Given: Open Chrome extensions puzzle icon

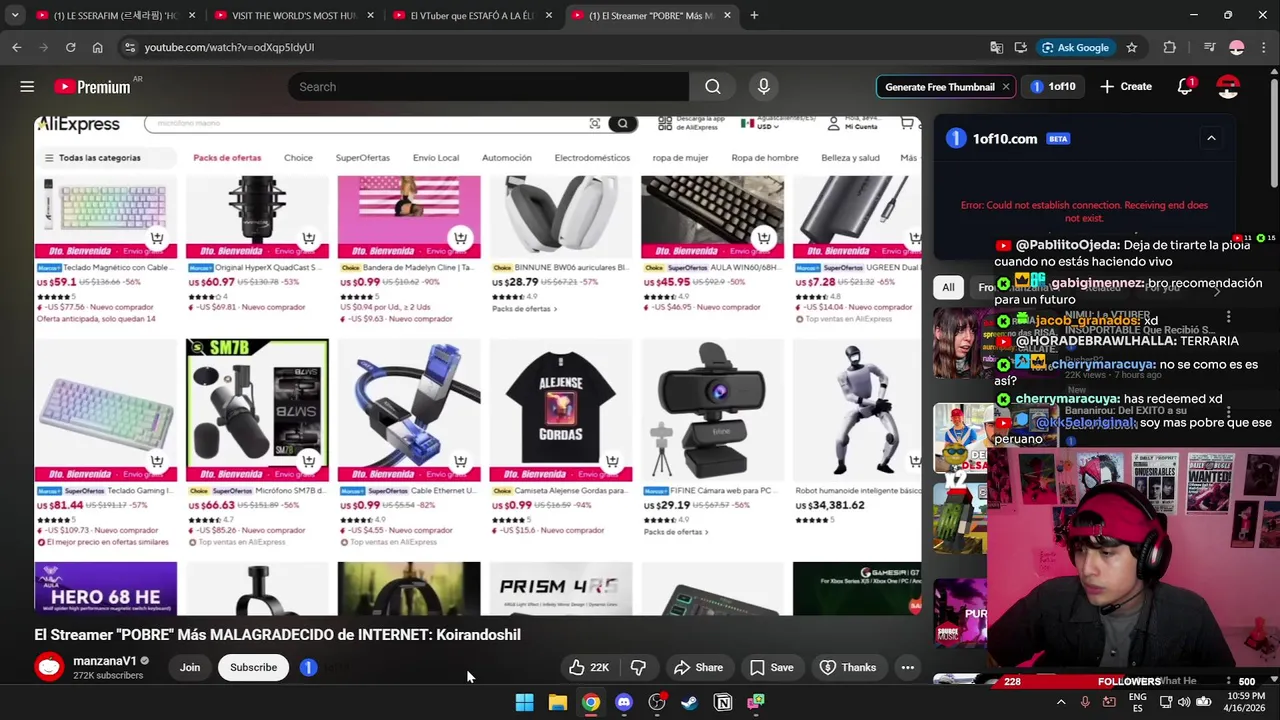Looking at the screenshot, I should click(1169, 47).
